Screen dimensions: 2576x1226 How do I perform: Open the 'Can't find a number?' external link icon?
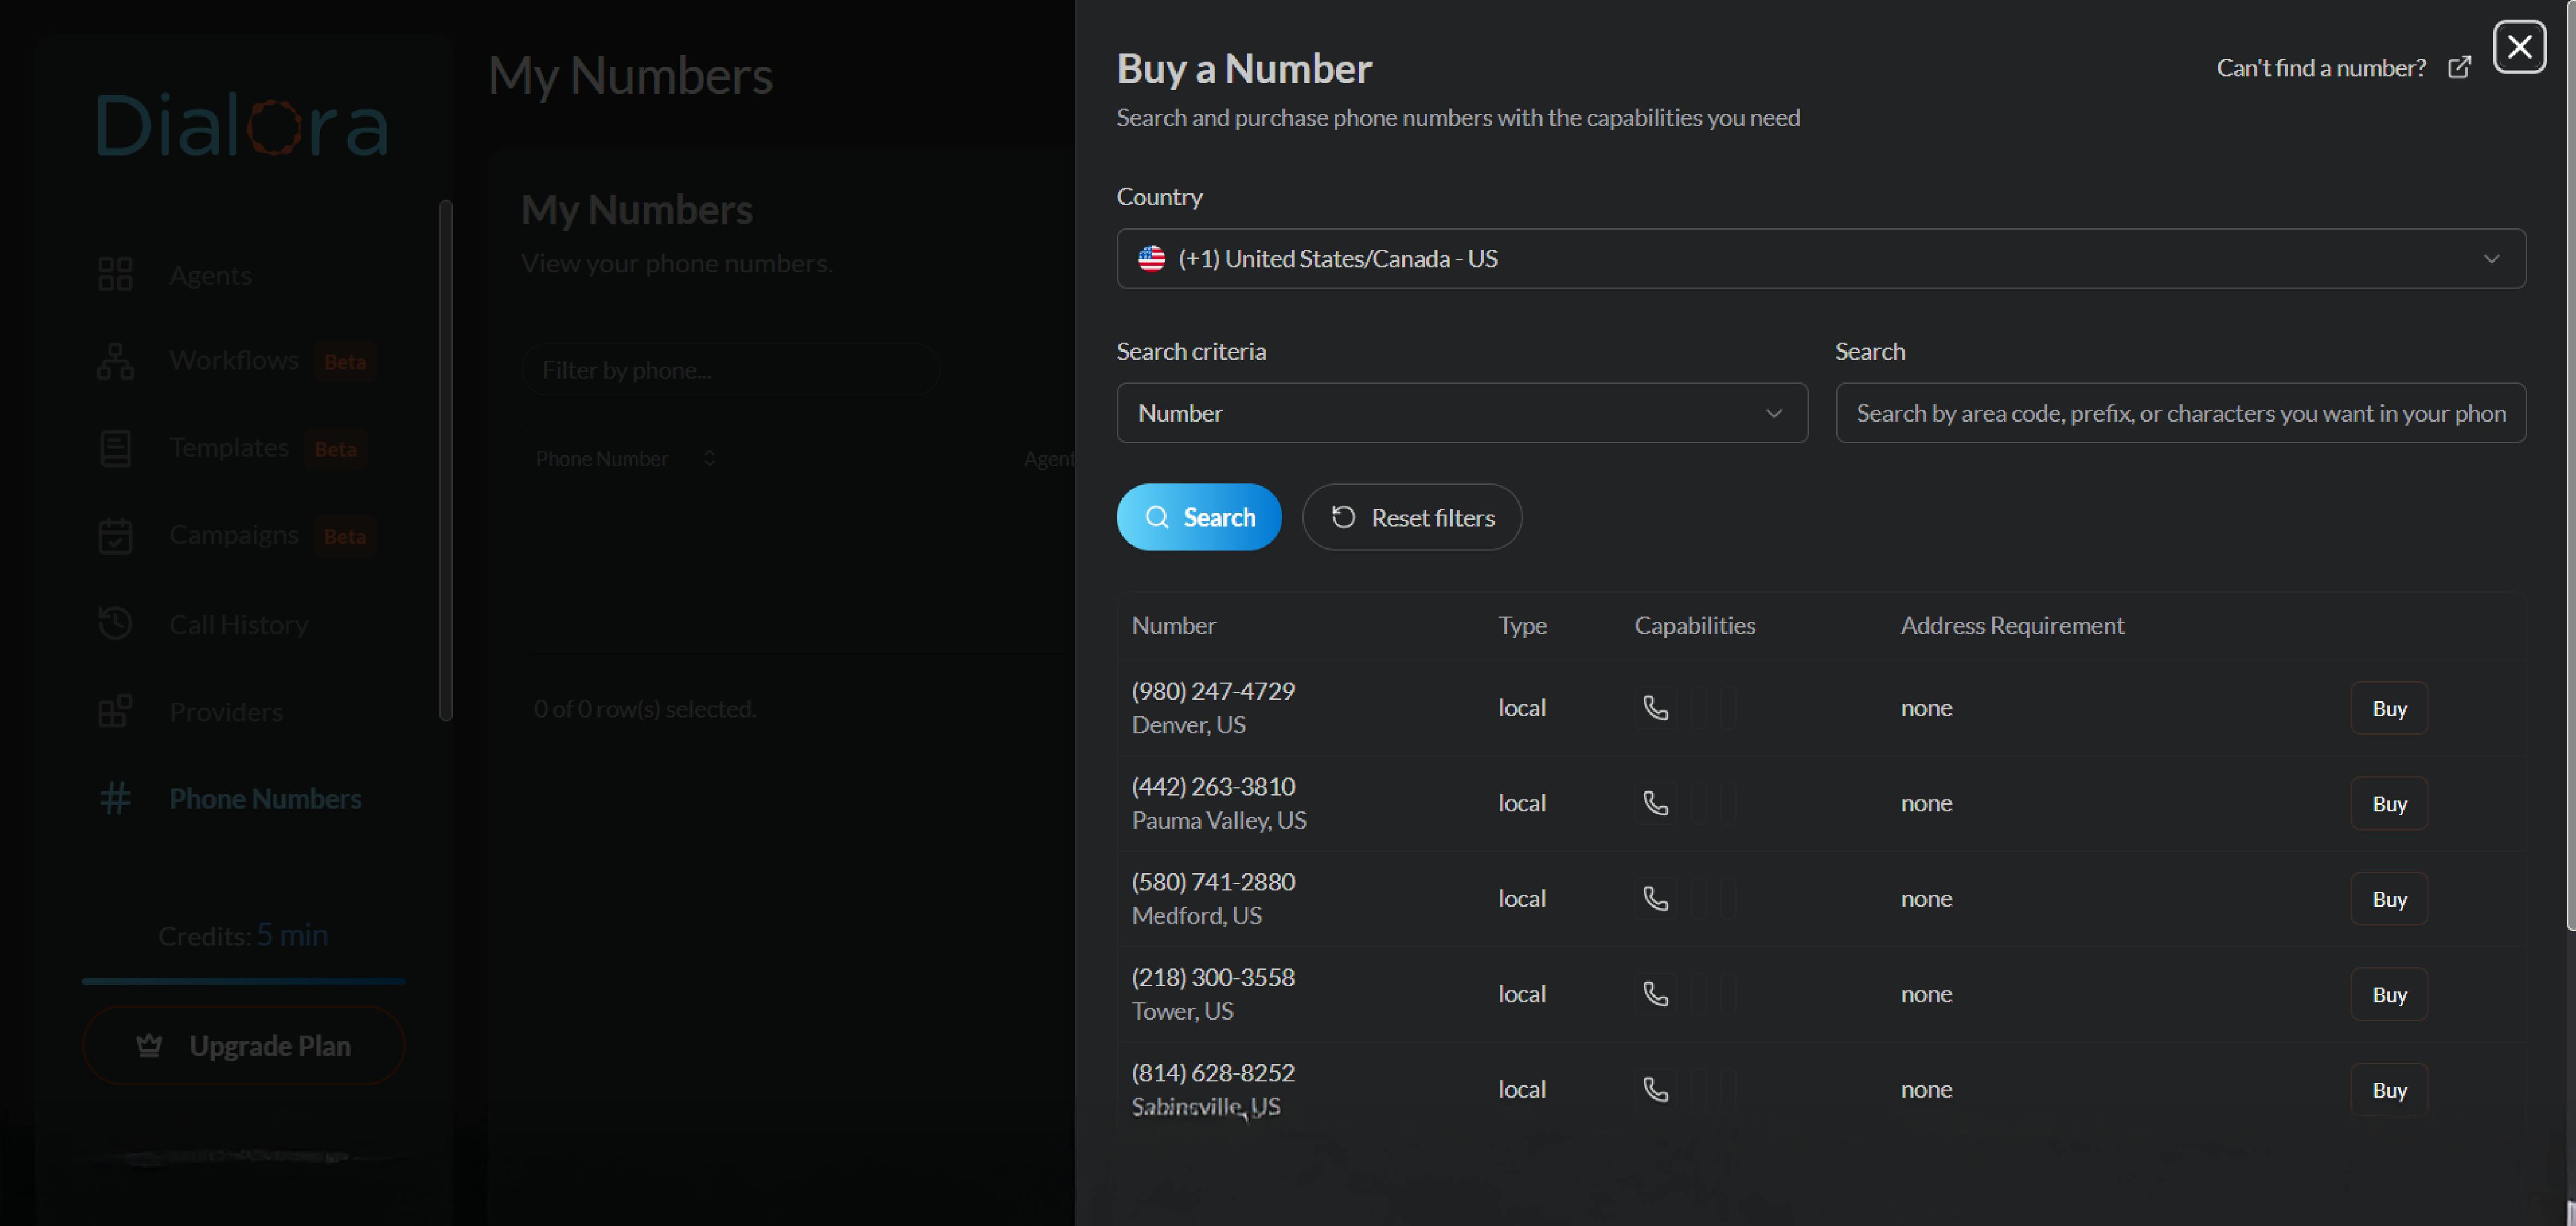tap(2461, 67)
